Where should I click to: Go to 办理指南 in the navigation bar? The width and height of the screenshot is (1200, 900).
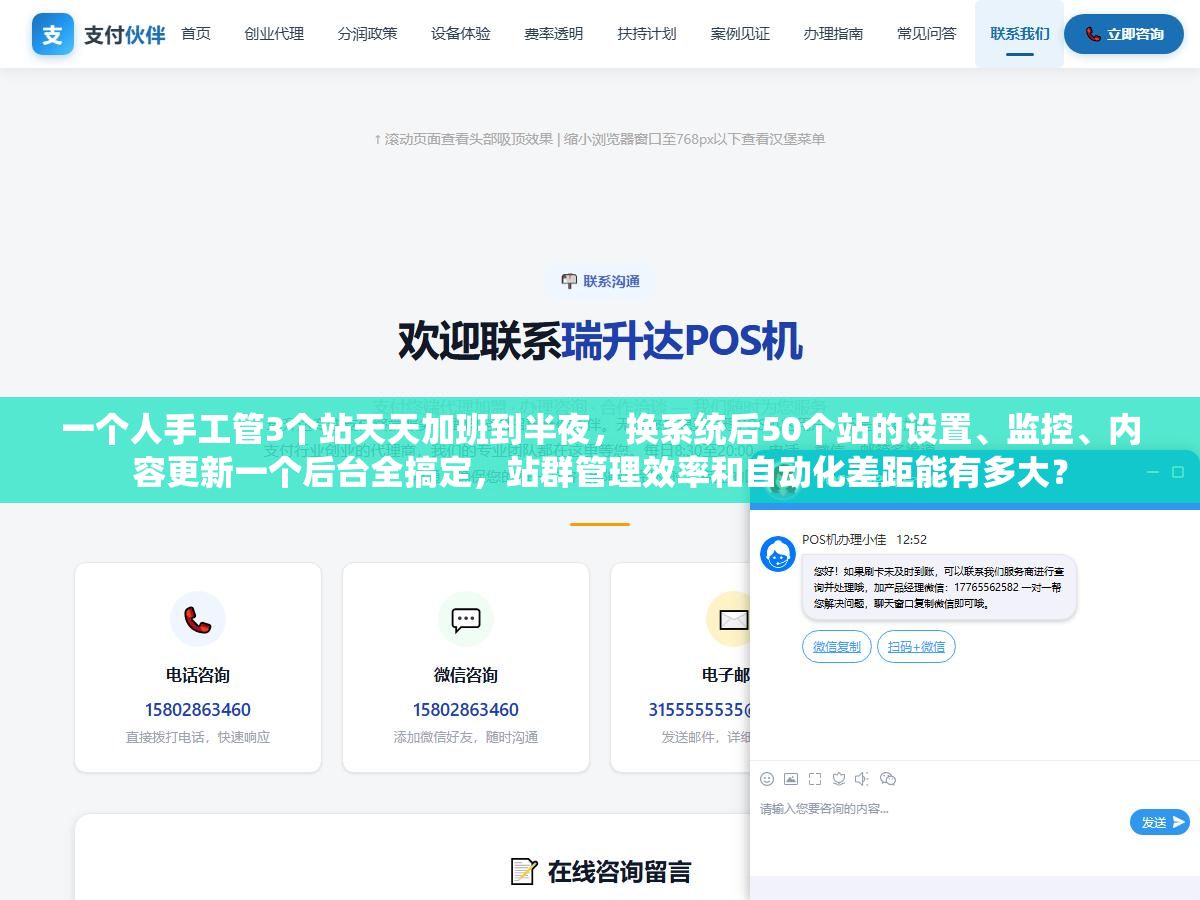(x=834, y=34)
